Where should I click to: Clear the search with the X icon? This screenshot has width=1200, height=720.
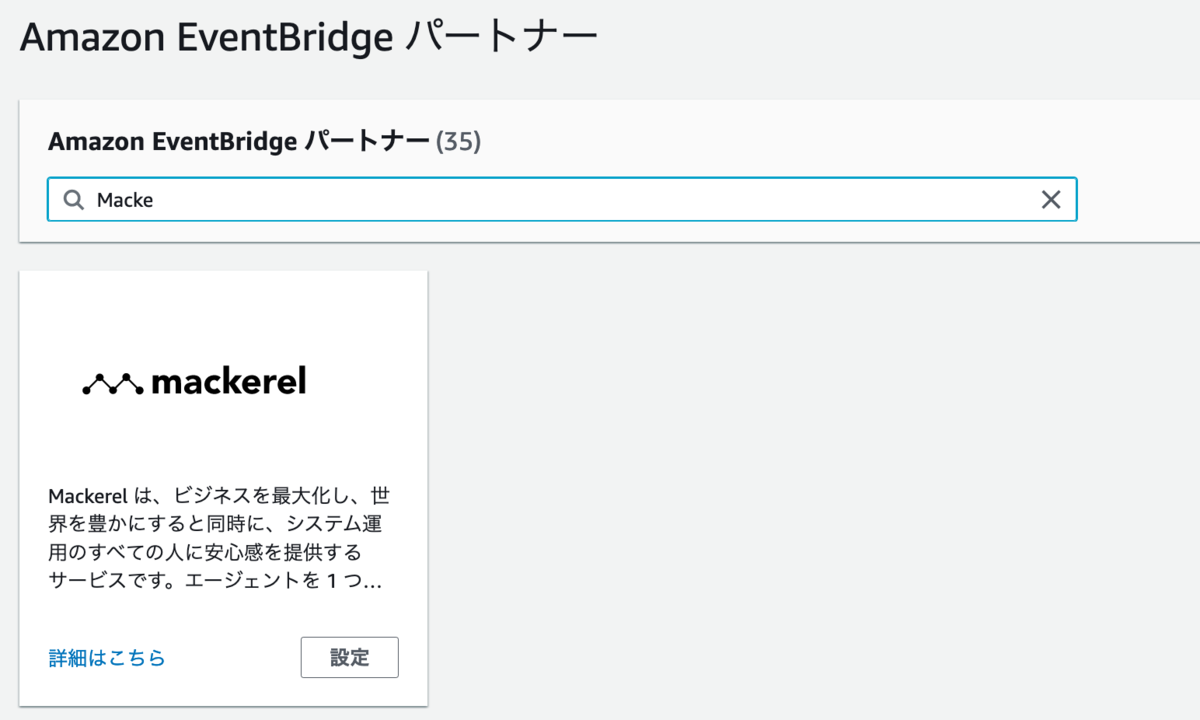click(1051, 199)
